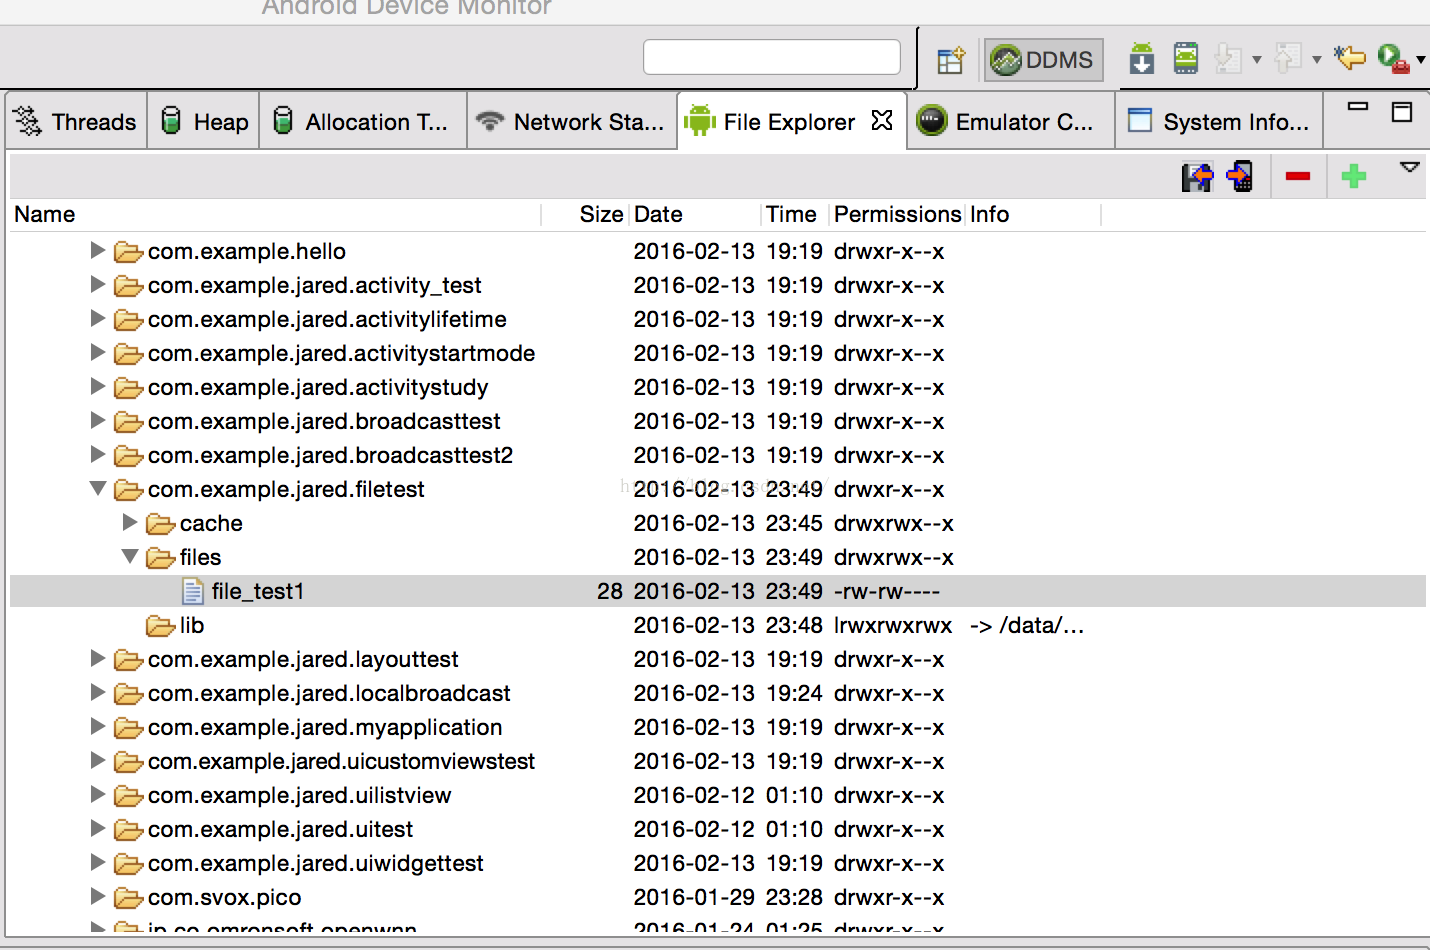Click the red minus Delete selection icon
Viewport: 1430px width, 950px height.
(x=1298, y=177)
